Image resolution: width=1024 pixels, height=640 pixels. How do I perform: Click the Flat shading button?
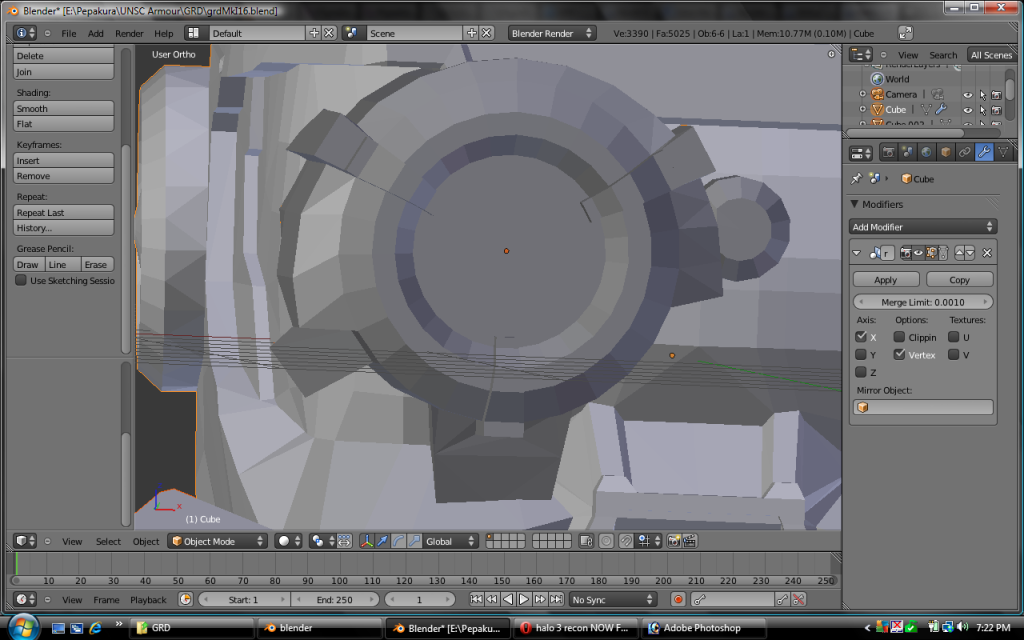[63, 124]
